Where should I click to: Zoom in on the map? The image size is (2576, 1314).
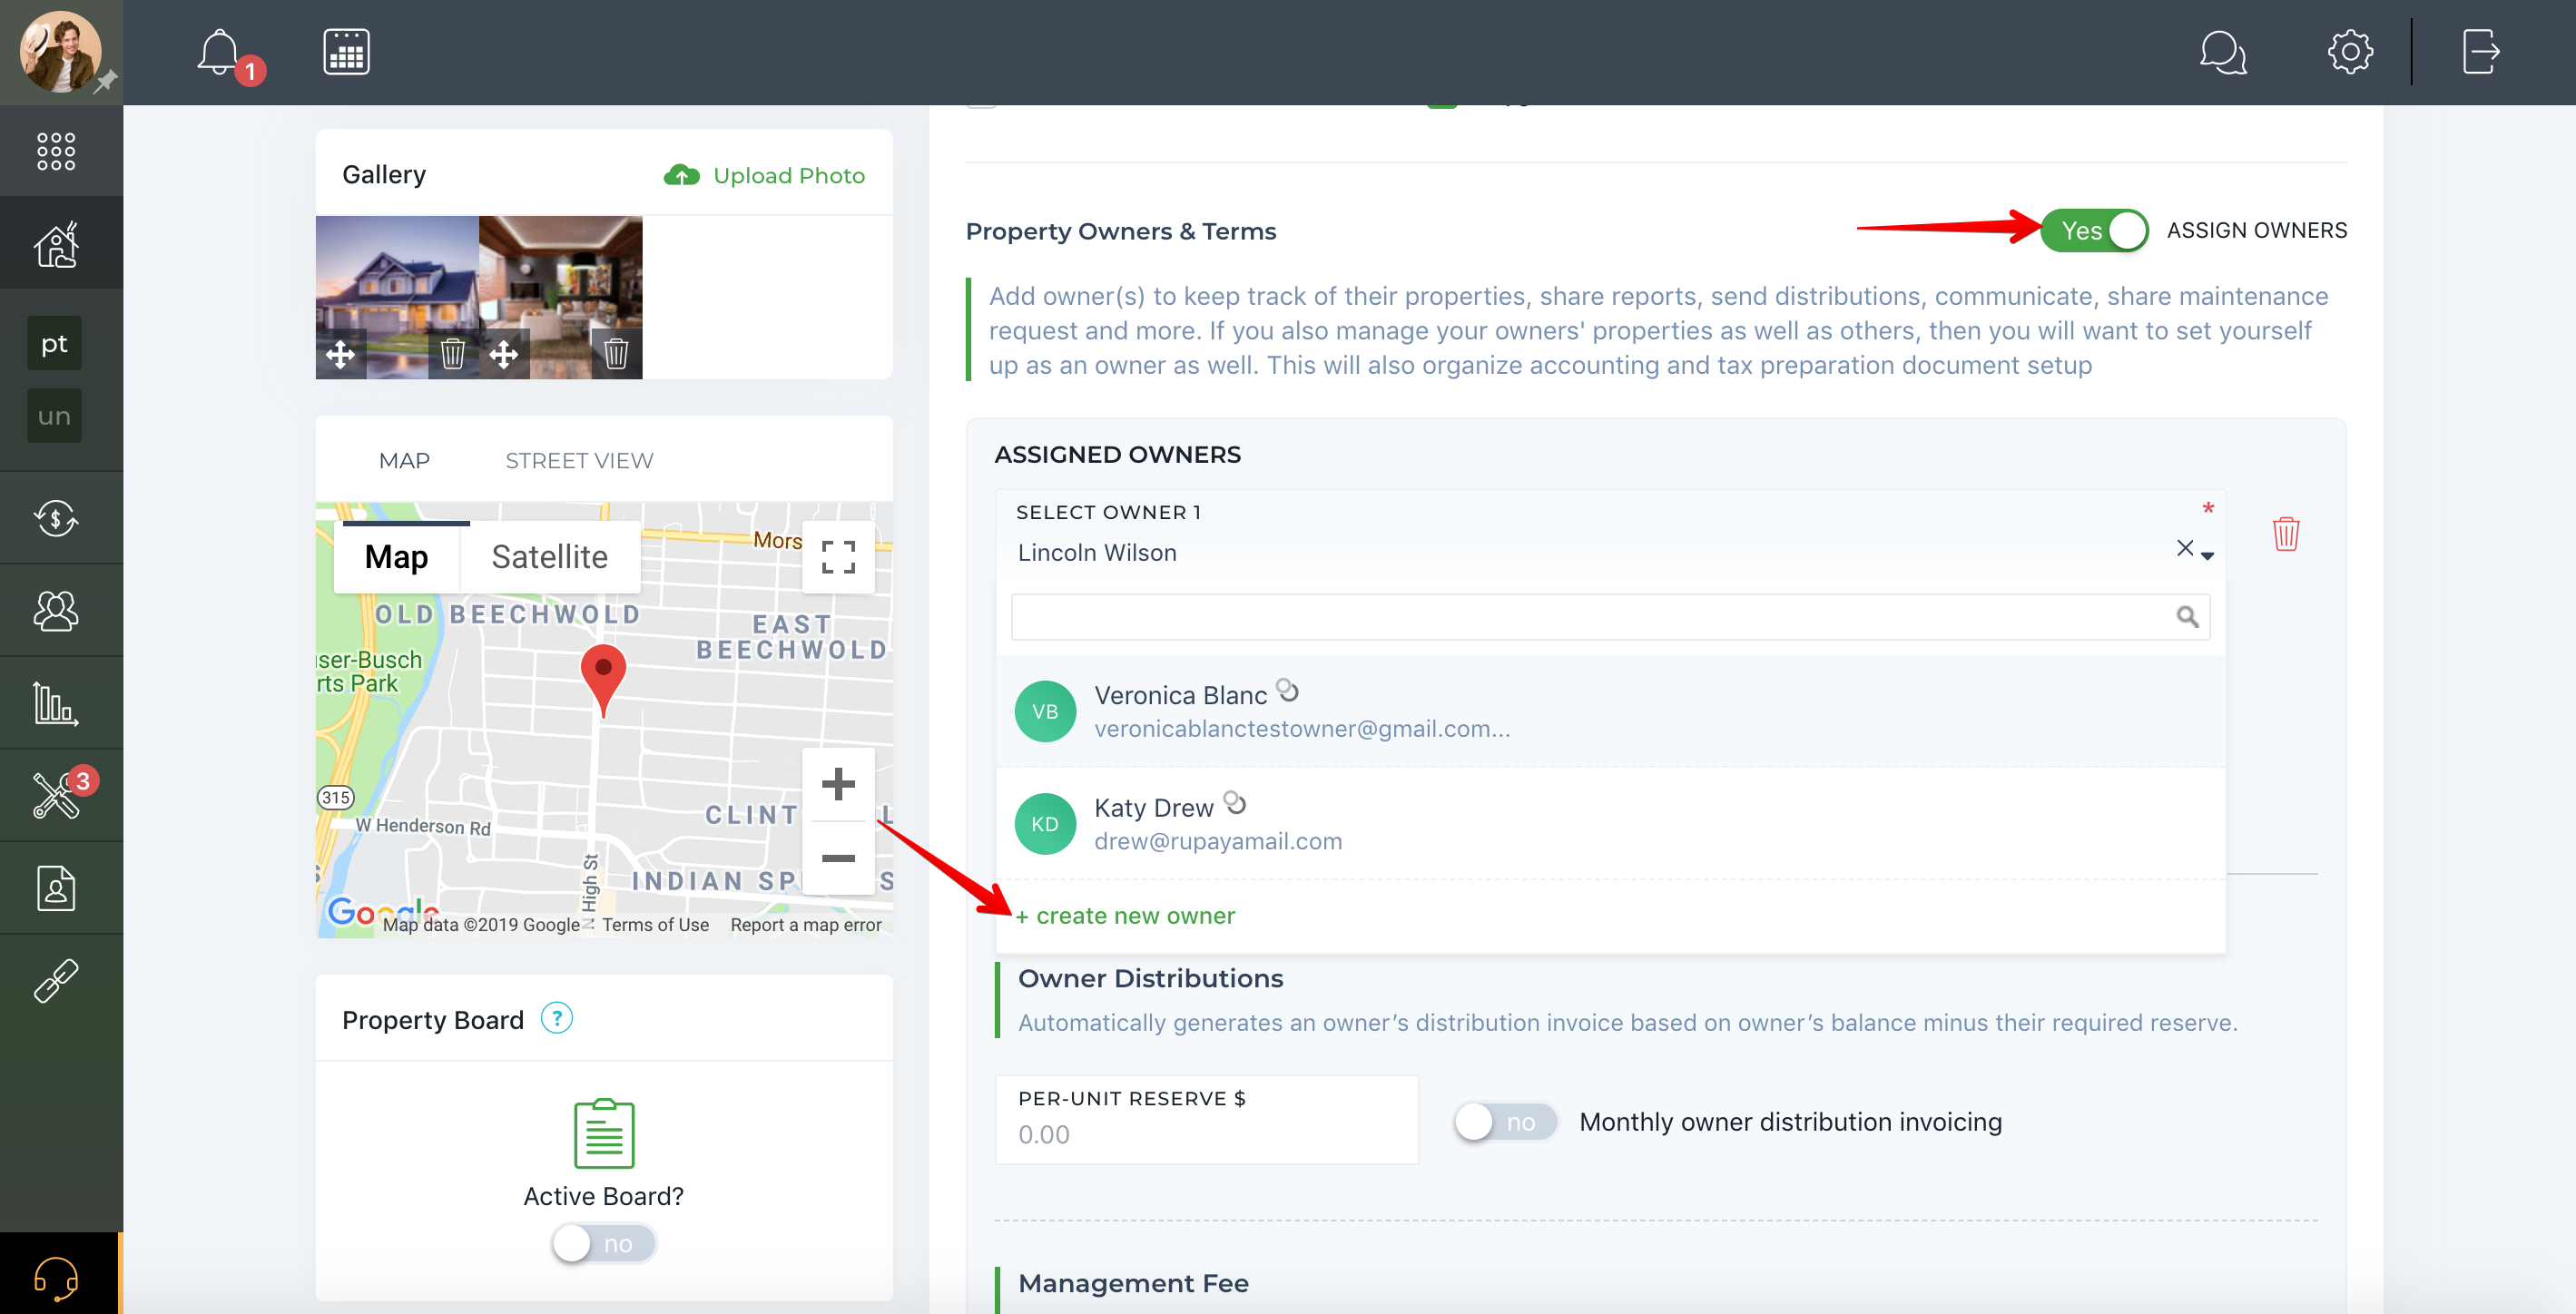point(838,784)
